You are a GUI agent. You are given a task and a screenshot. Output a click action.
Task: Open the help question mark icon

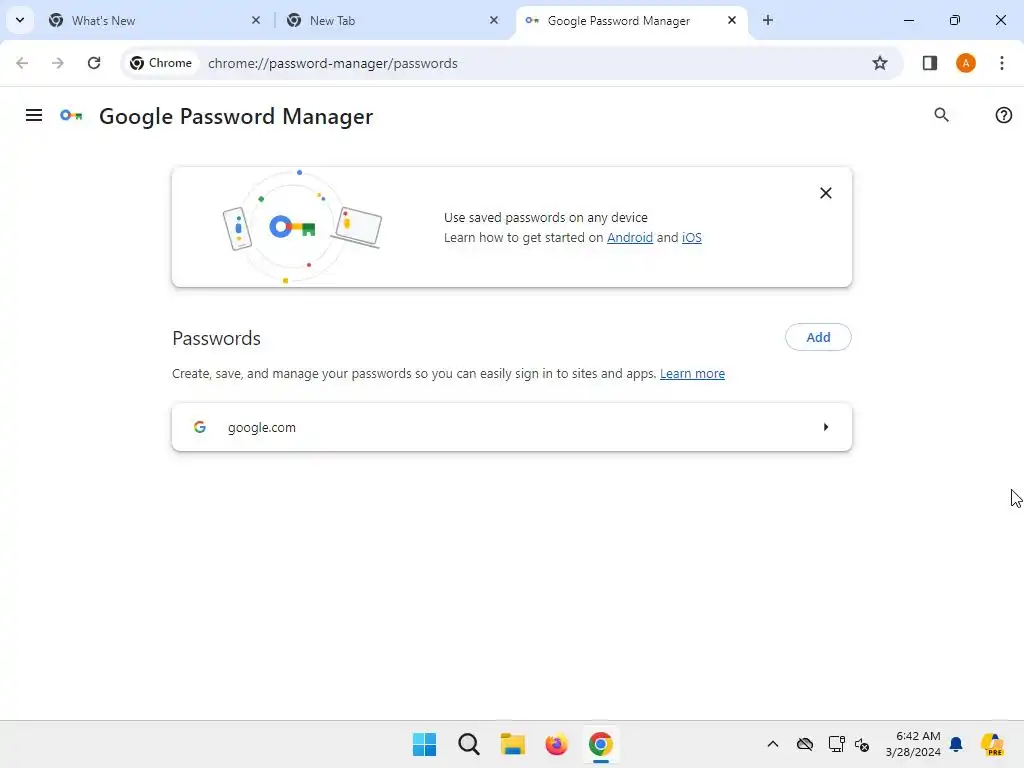click(x=1004, y=115)
